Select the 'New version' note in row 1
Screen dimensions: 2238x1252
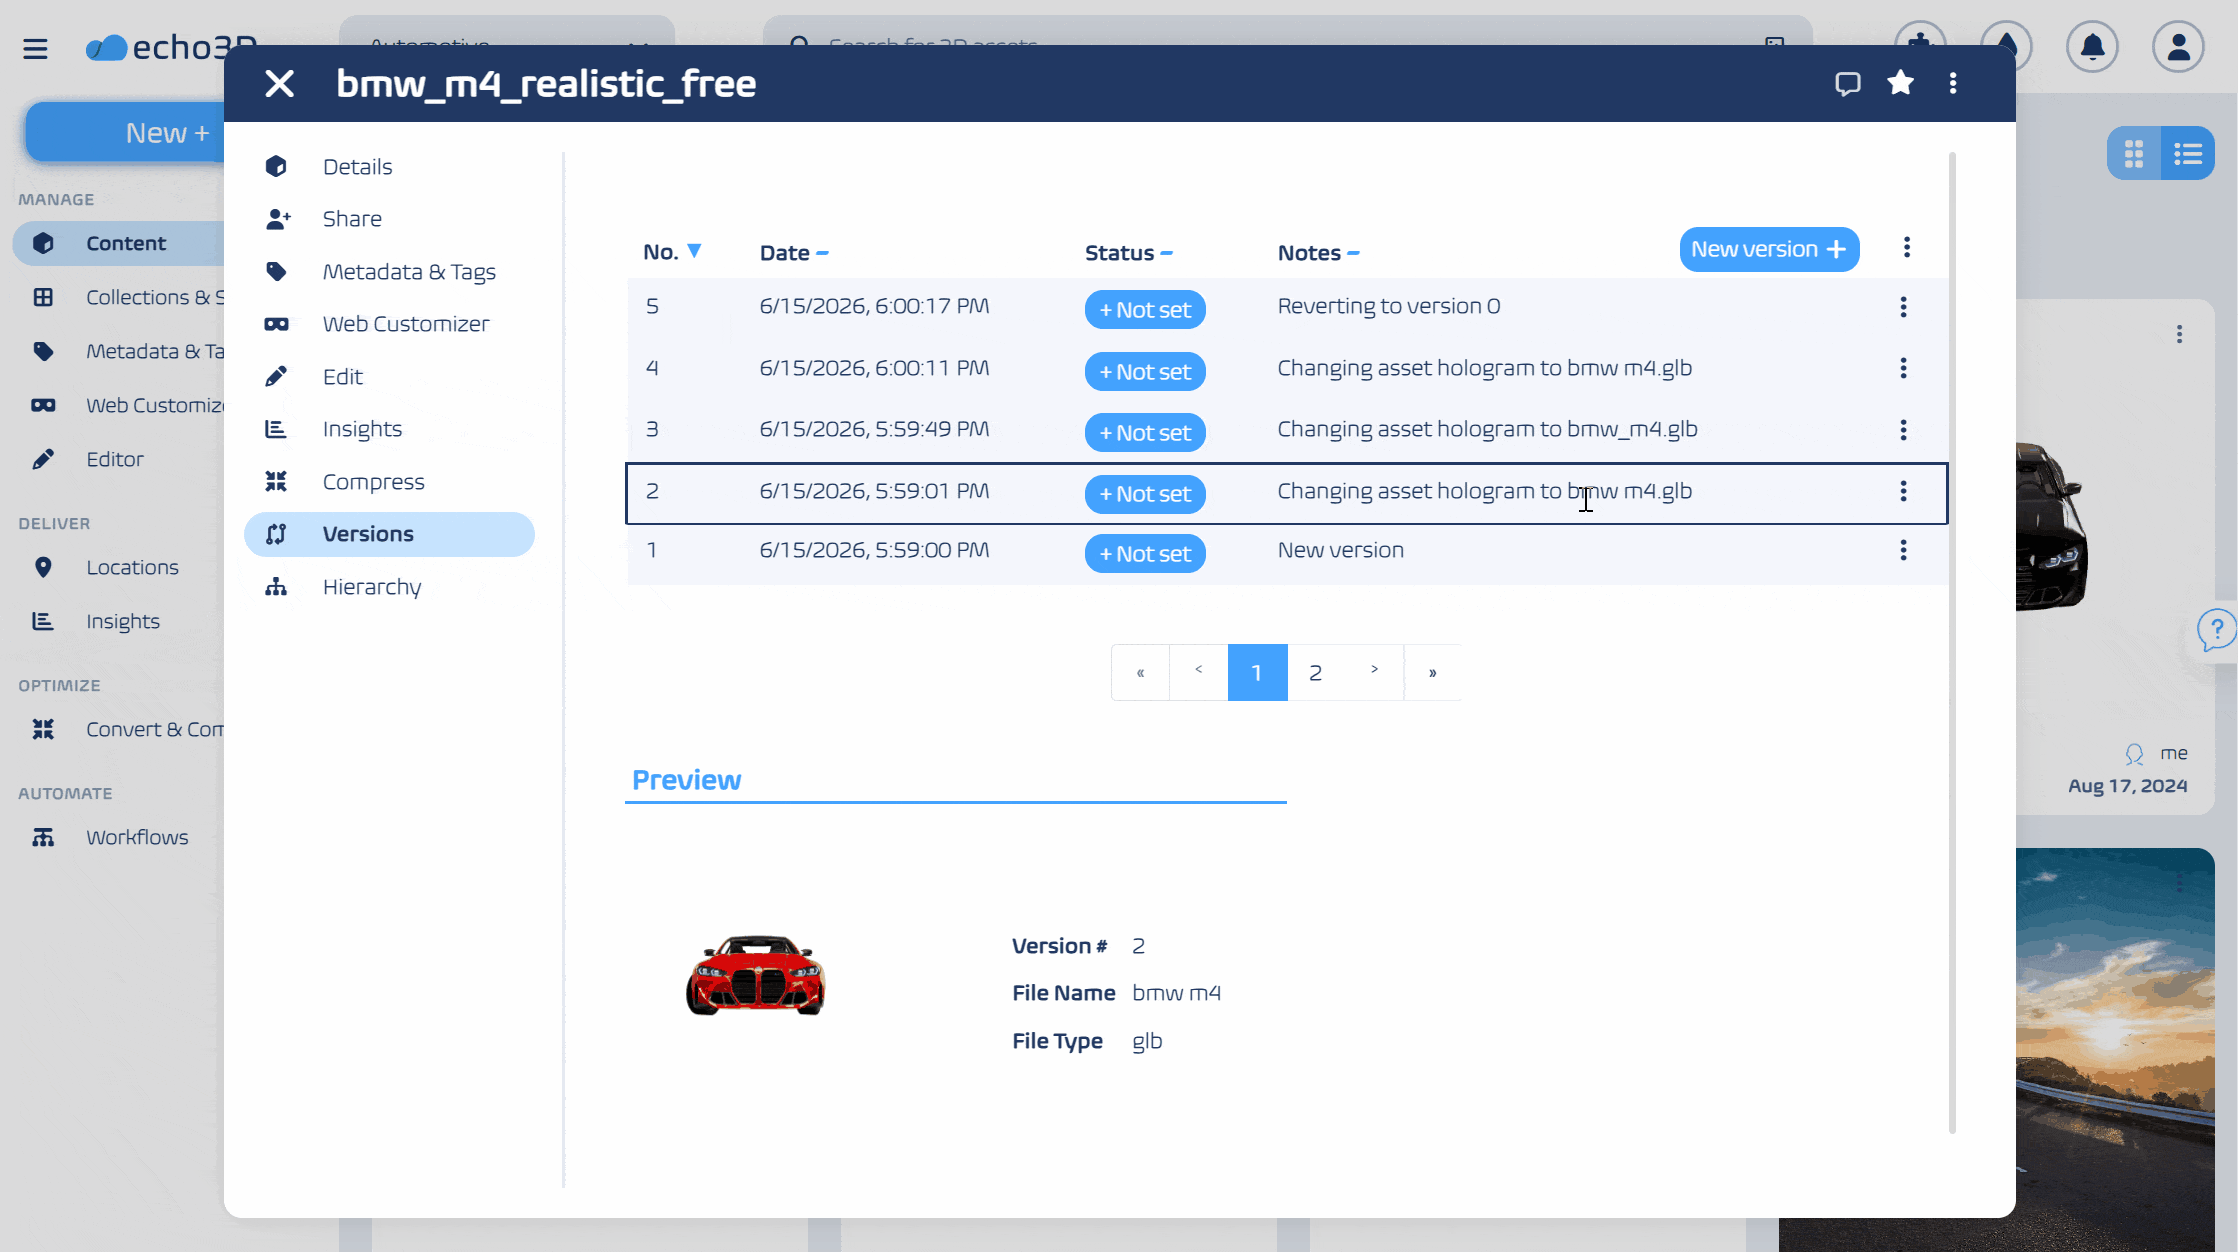coord(1340,550)
